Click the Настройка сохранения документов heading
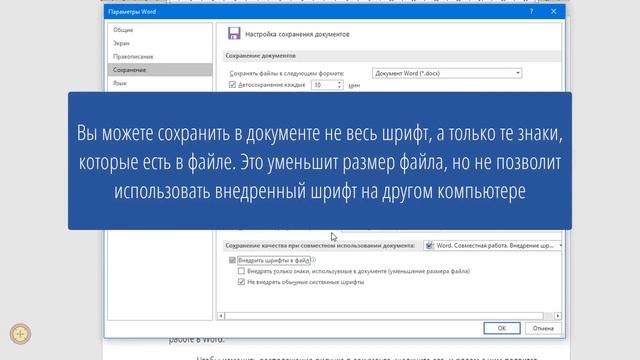The height and width of the screenshot is (360, 640). pos(297,34)
